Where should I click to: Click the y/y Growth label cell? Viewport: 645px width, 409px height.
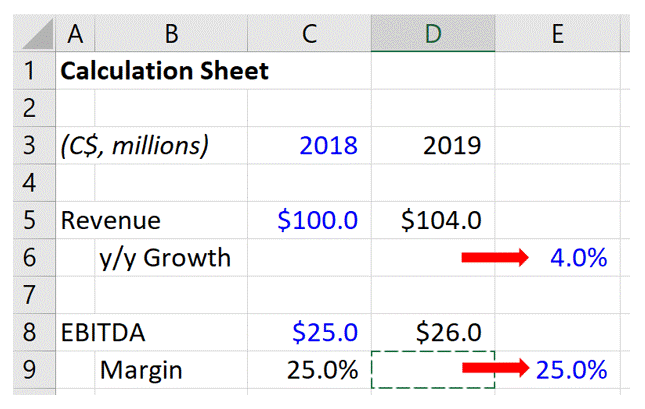click(165, 258)
